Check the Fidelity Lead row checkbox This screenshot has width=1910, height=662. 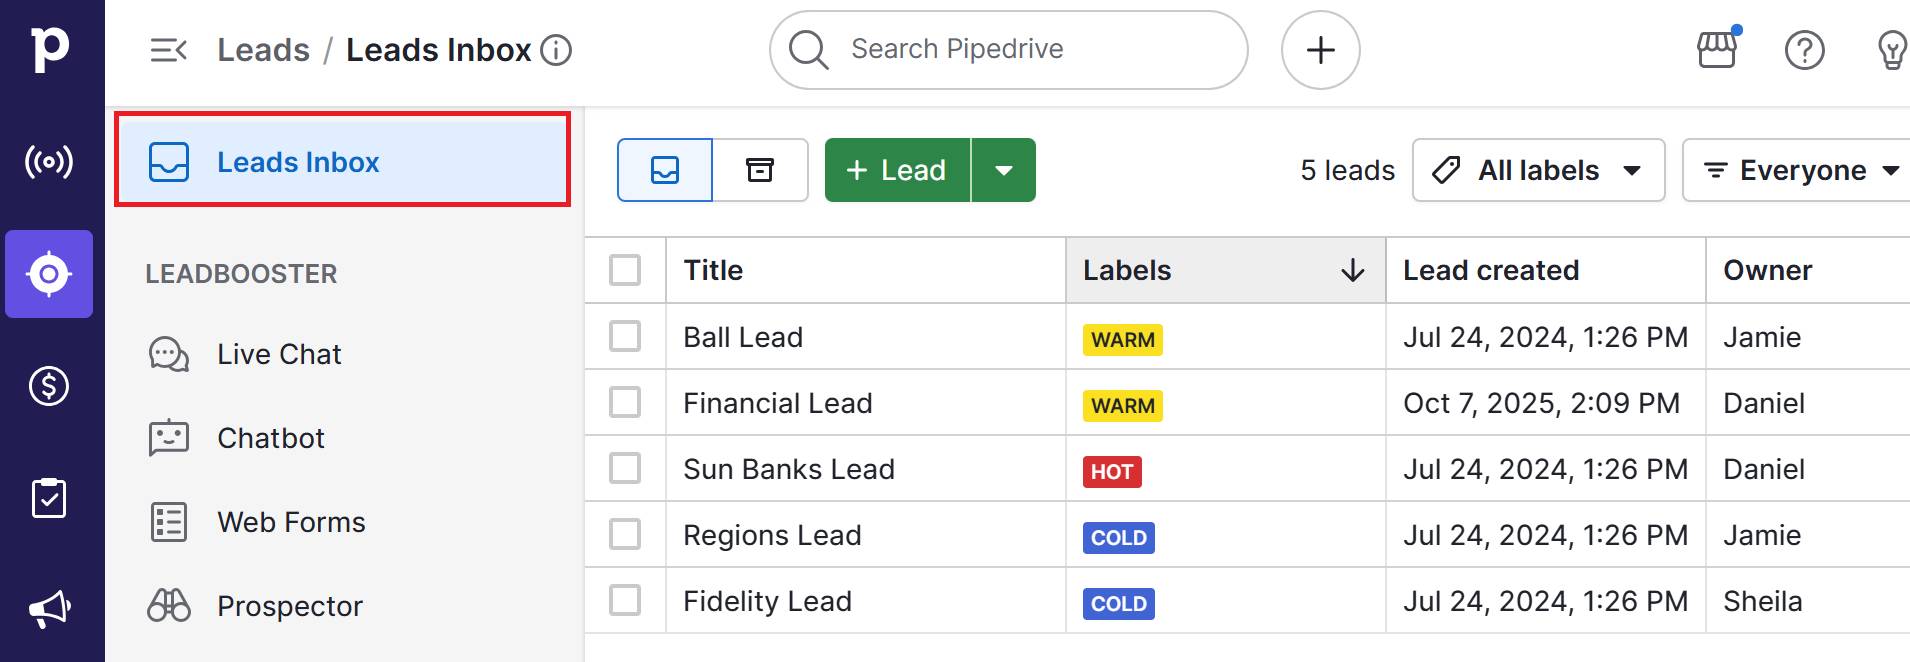pos(625,600)
